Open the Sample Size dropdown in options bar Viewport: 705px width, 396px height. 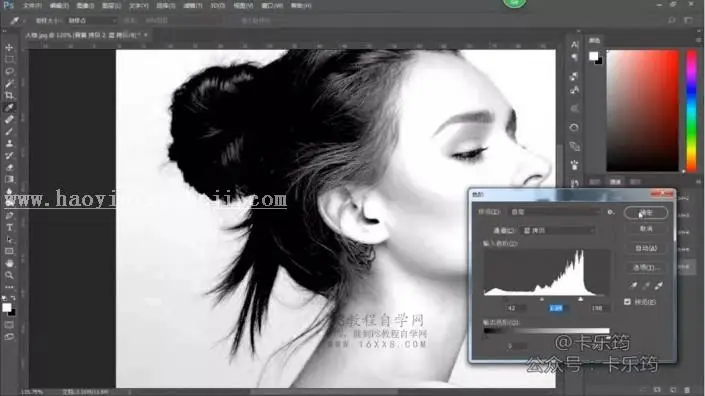click(x=92, y=21)
